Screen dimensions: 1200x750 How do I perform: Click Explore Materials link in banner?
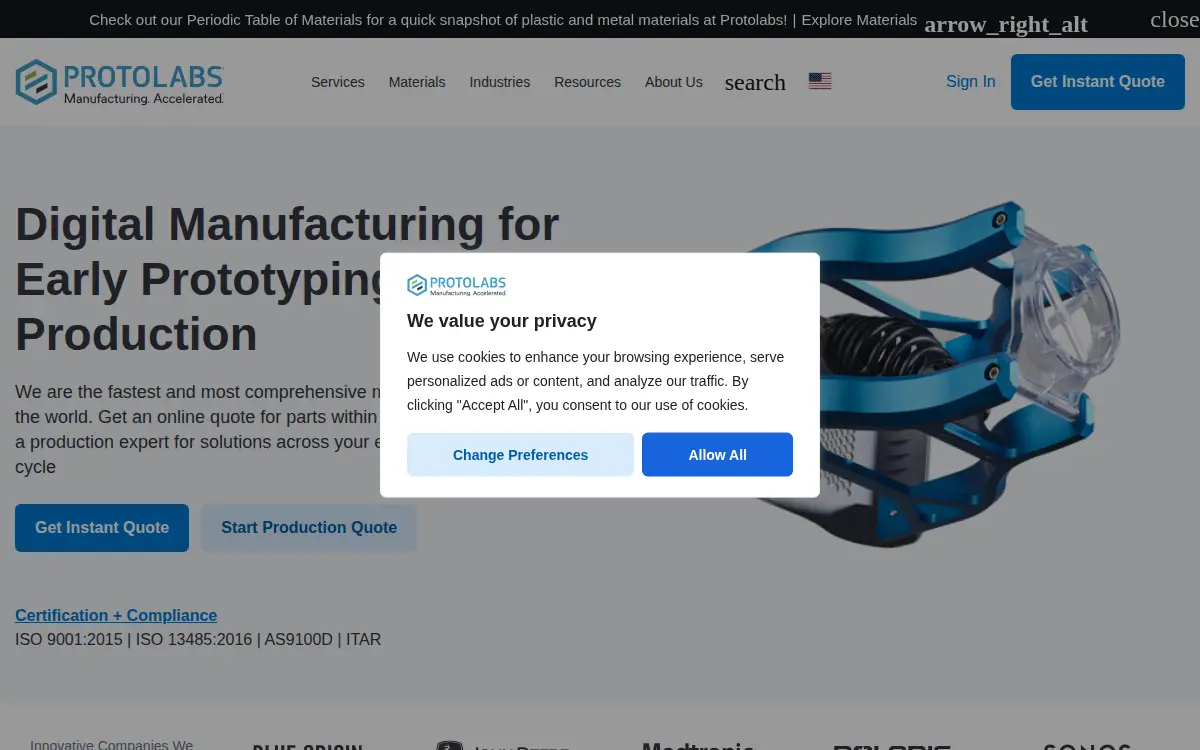(x=859, y=20)
